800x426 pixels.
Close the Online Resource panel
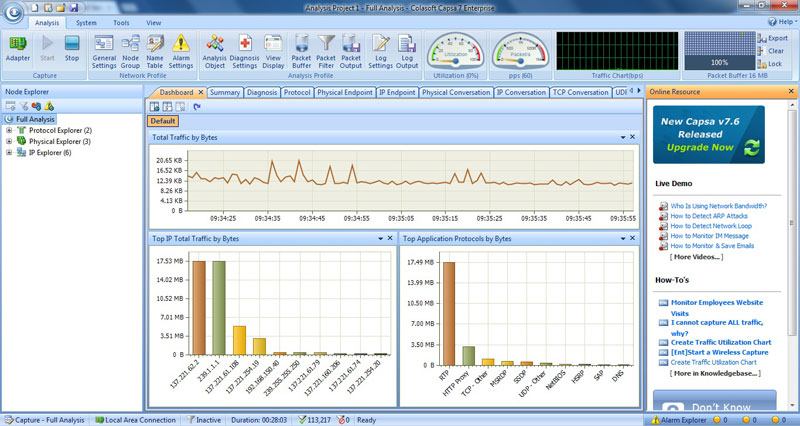[x=791, y=91]
